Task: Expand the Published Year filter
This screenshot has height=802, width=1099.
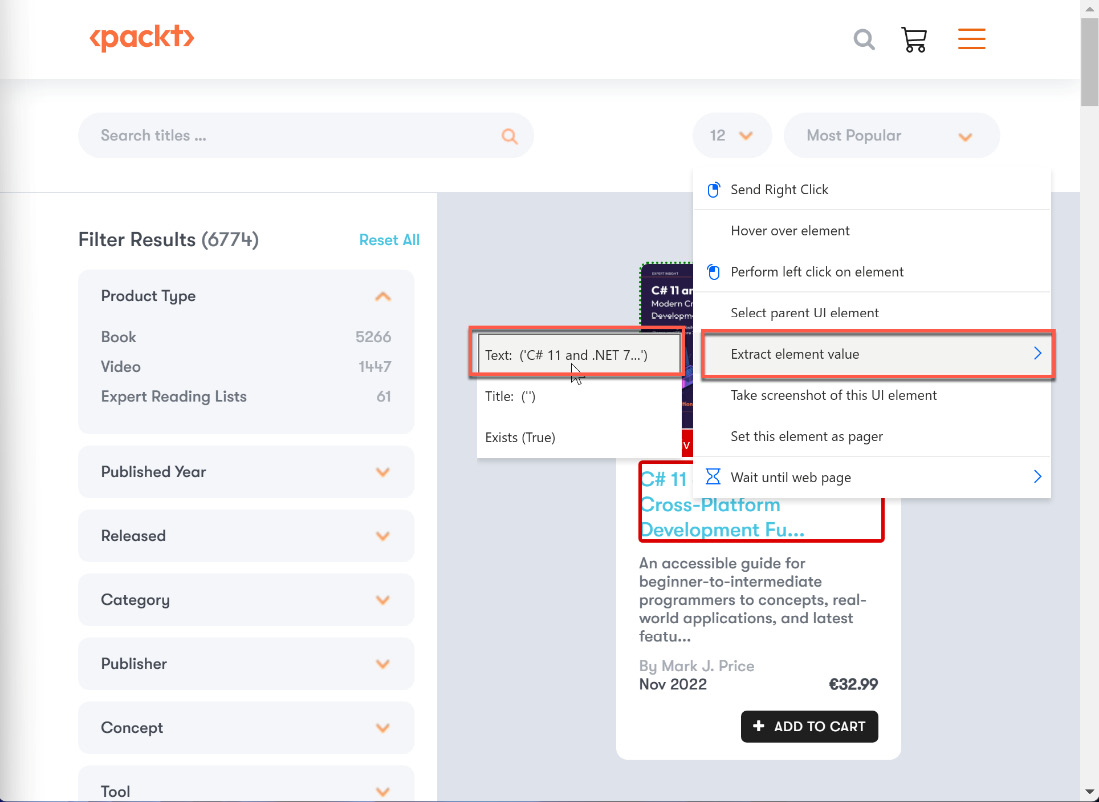Action: [383, 472]
